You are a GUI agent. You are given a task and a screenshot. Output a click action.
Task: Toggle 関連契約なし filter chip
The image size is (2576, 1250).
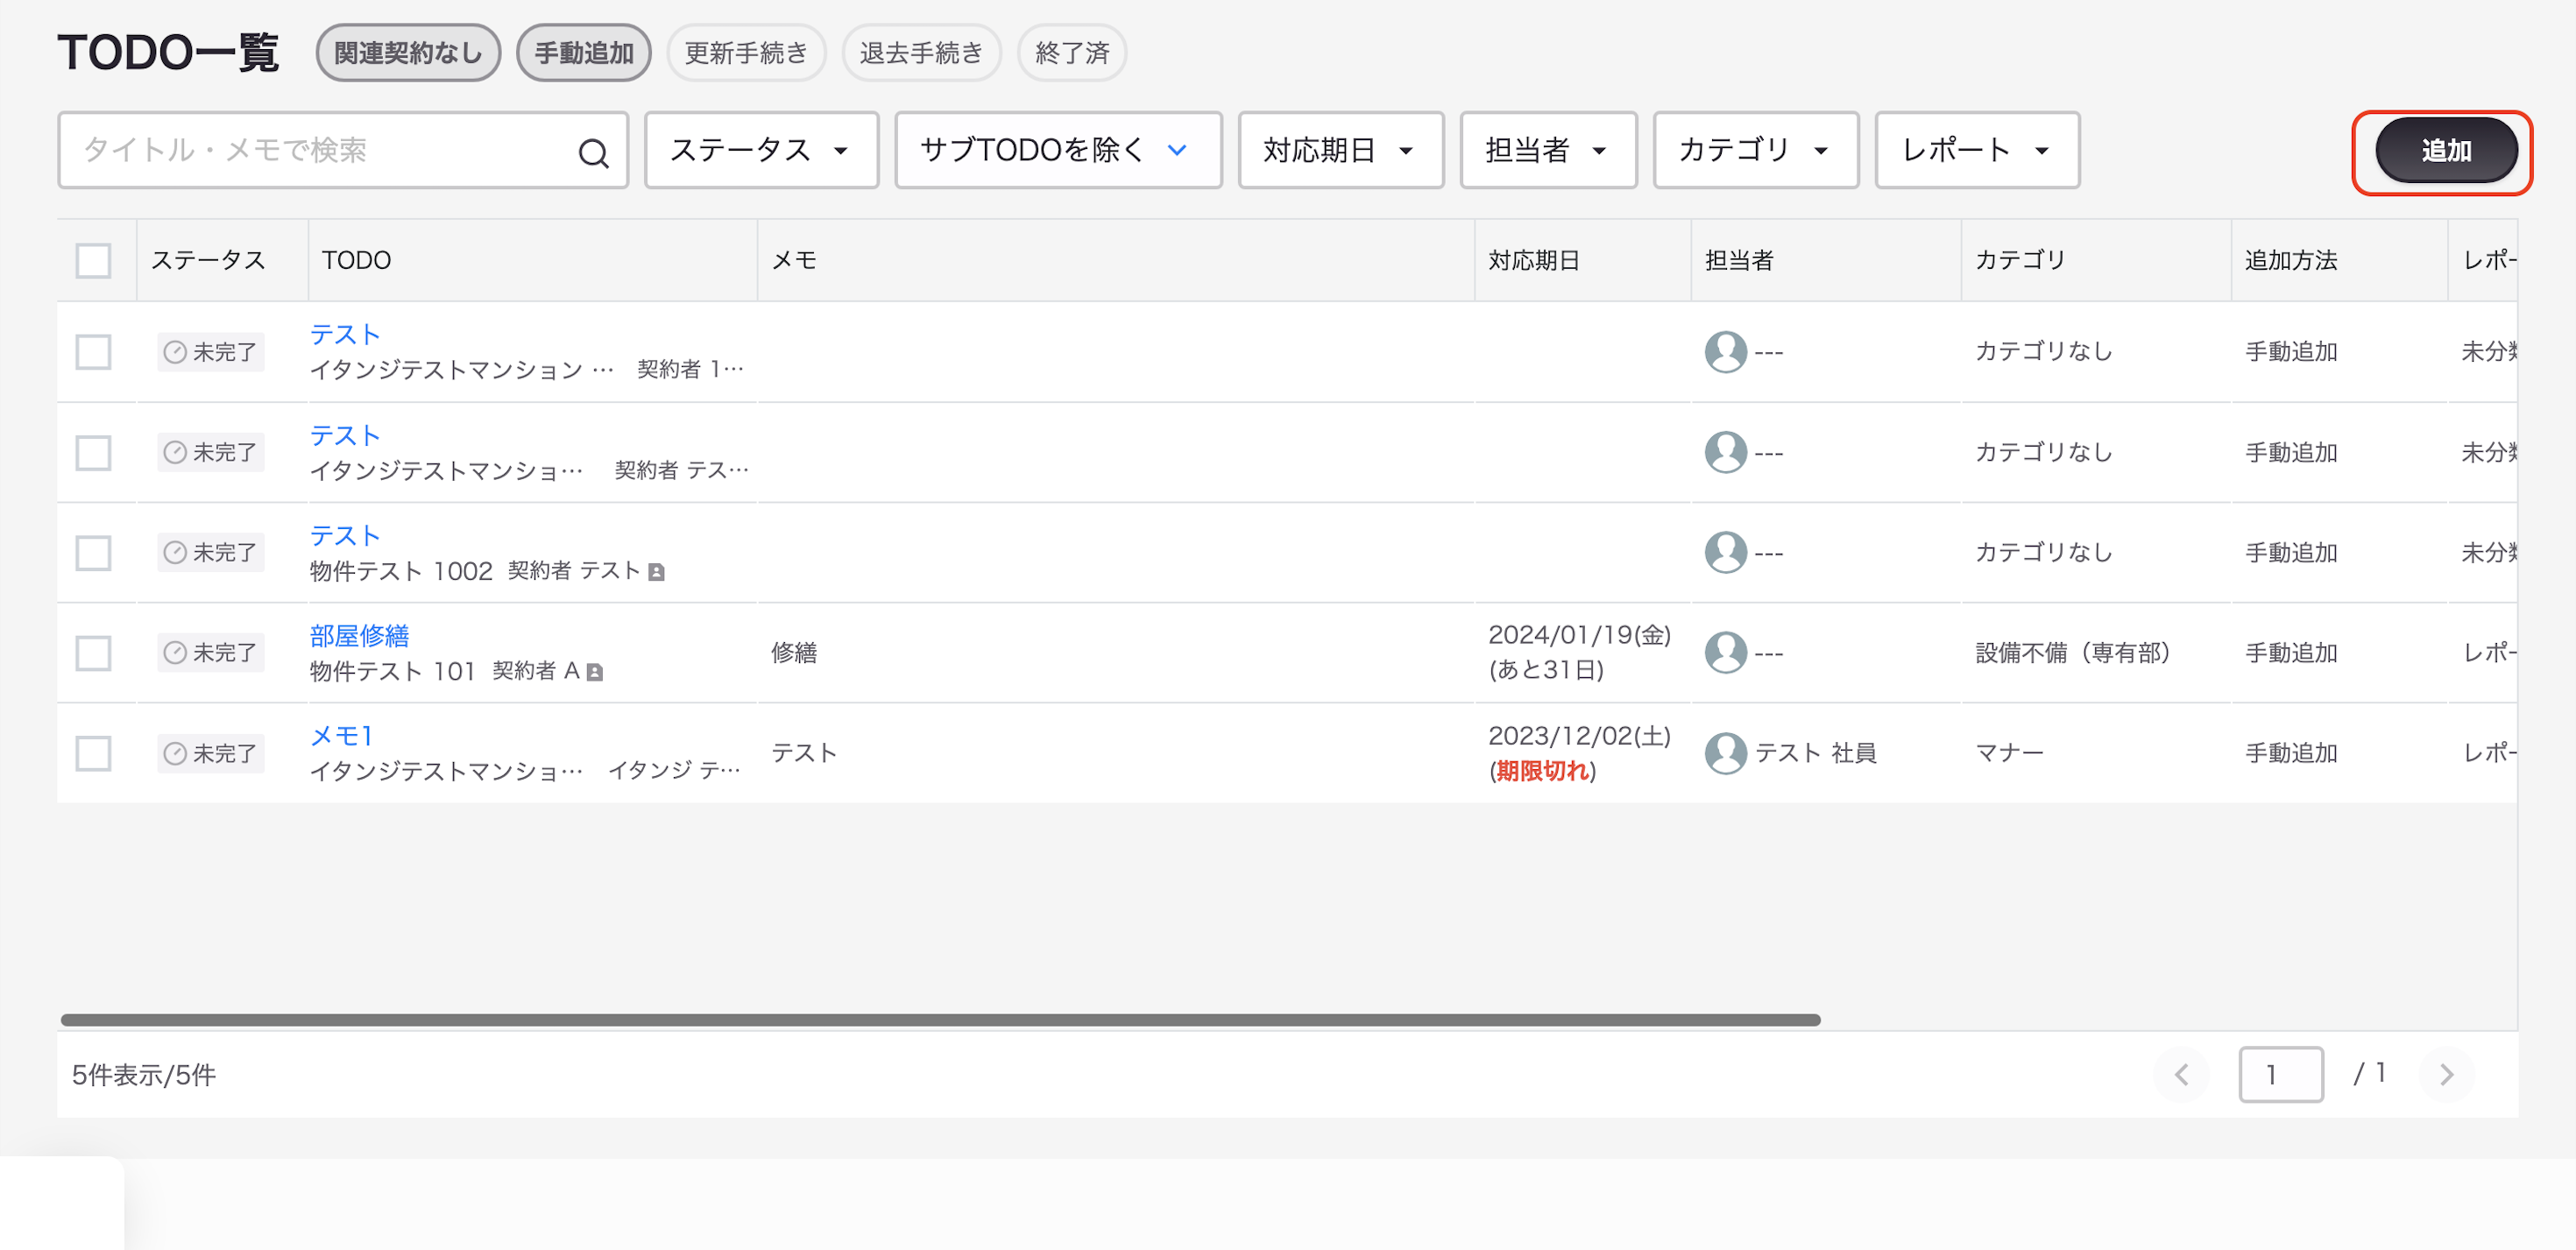point(408,53)
